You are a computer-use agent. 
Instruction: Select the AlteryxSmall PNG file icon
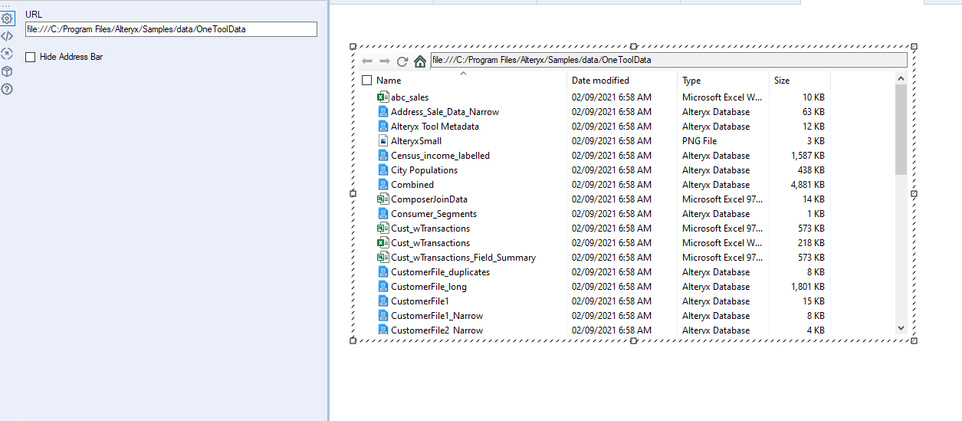[383, 141]
